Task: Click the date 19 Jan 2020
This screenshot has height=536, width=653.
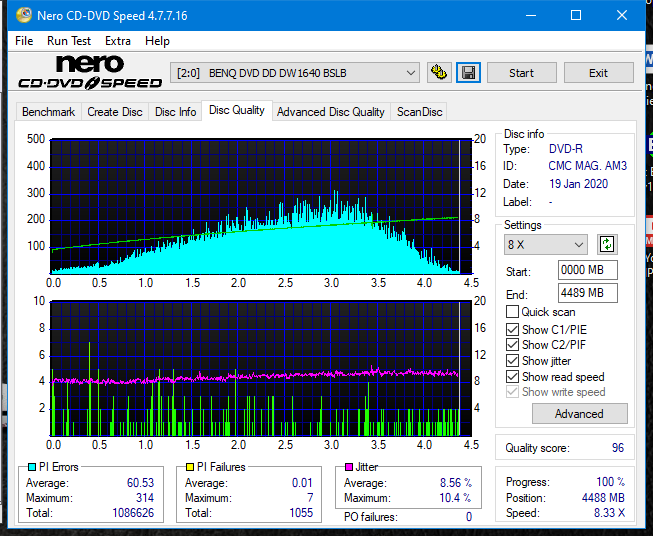Action: (578, 184)
